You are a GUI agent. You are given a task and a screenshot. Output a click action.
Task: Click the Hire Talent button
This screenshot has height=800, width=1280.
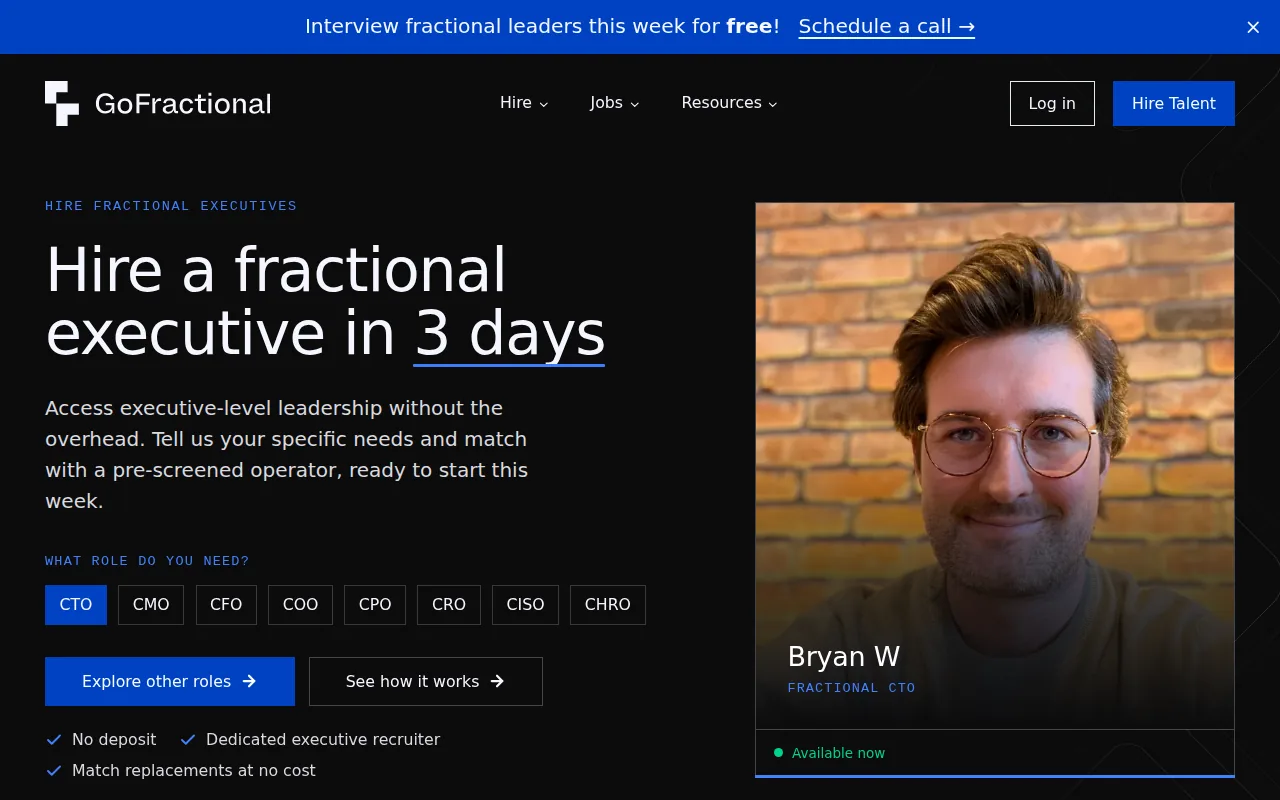coord(1174,103)
